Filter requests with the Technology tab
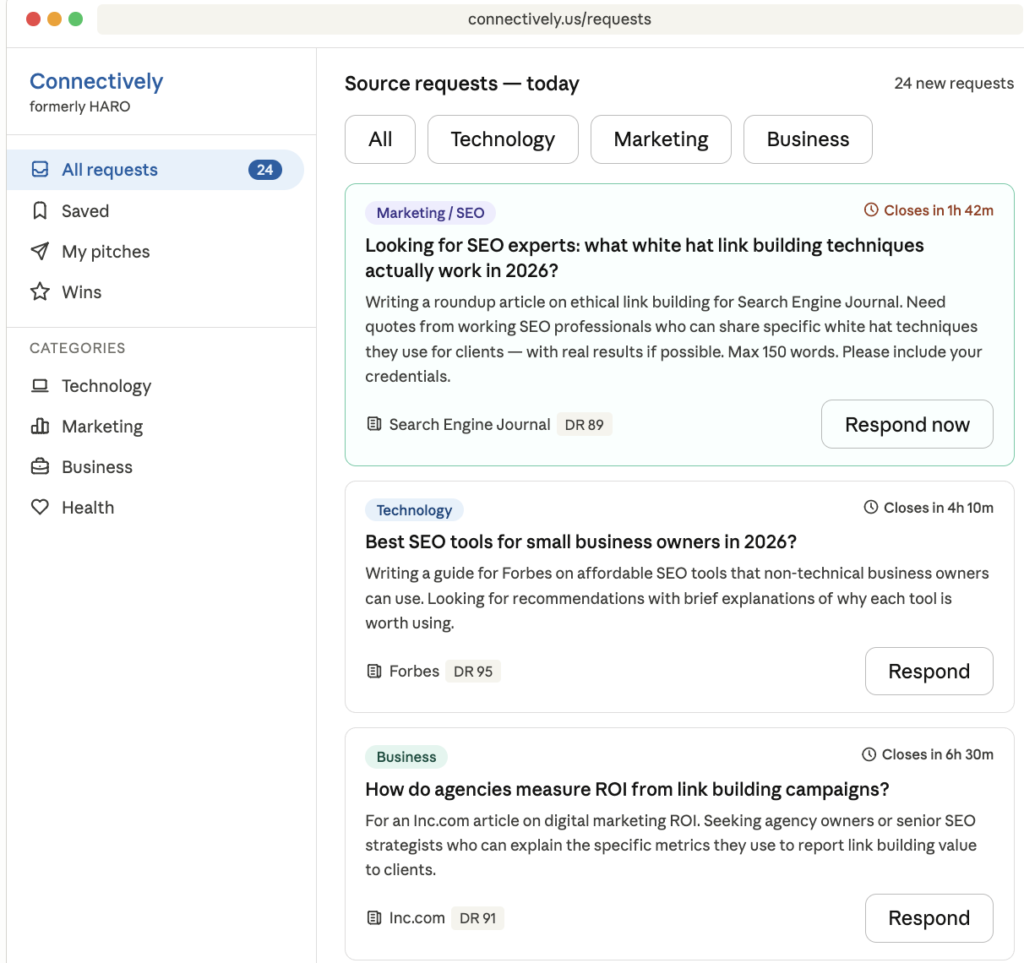This screenshot has width=1024, height=963. tap(503, 139)
